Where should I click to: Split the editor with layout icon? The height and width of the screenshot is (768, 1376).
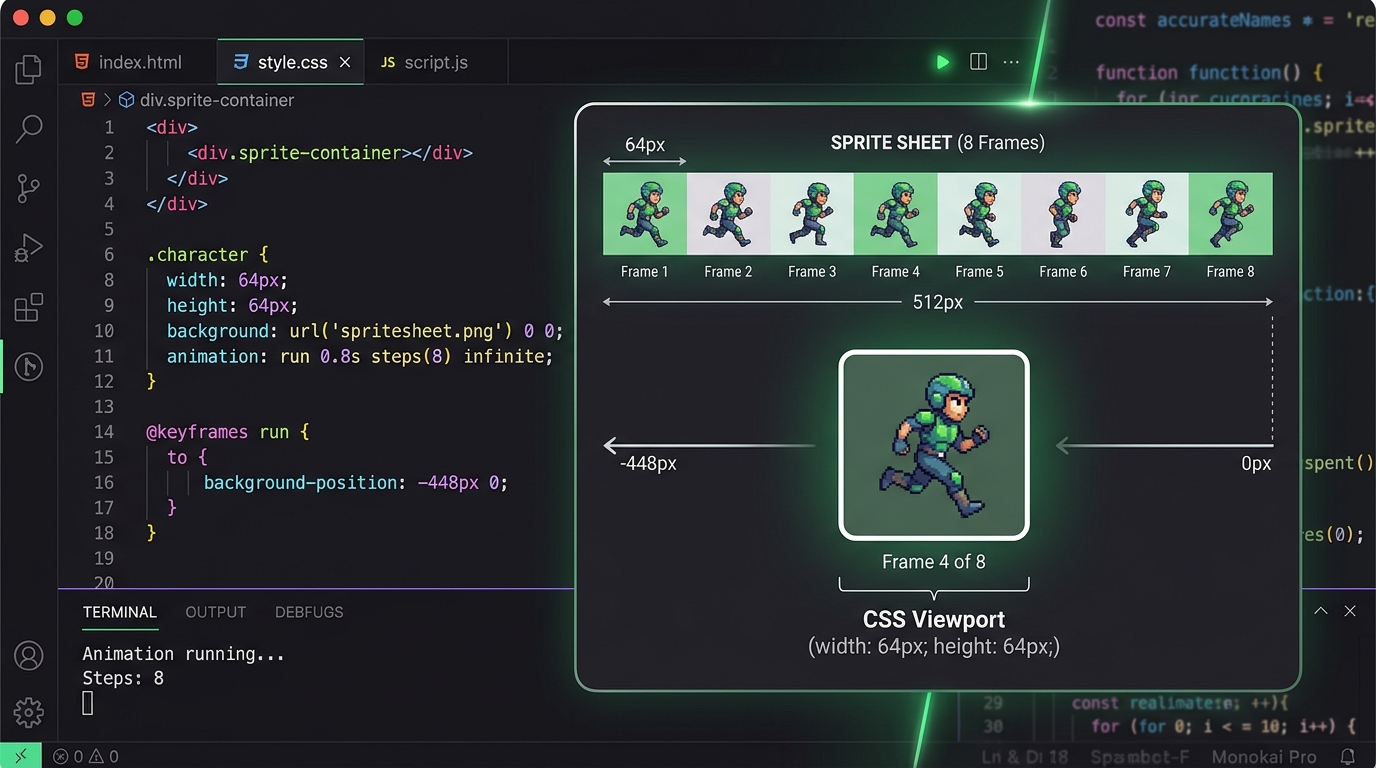pos(979,62)
